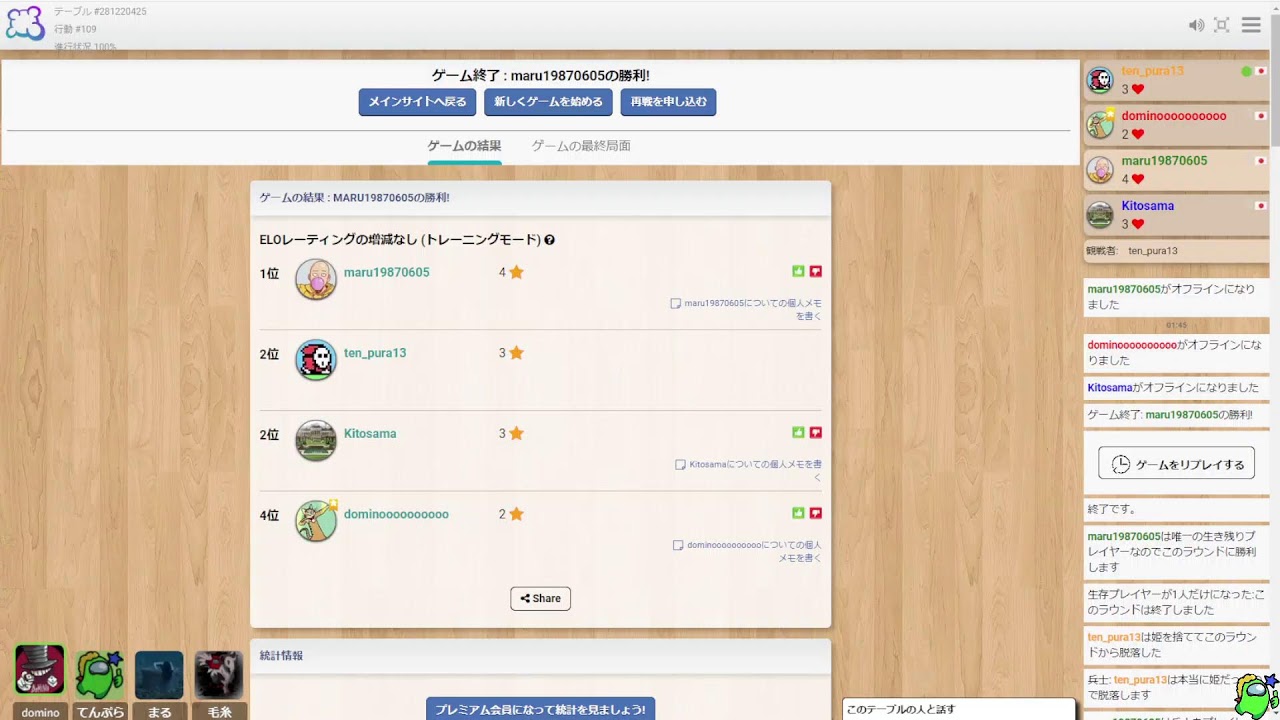This screenshot has height=720, width=1280.
Task: Open ten_pura13 profile link in results
Action: 375,353
